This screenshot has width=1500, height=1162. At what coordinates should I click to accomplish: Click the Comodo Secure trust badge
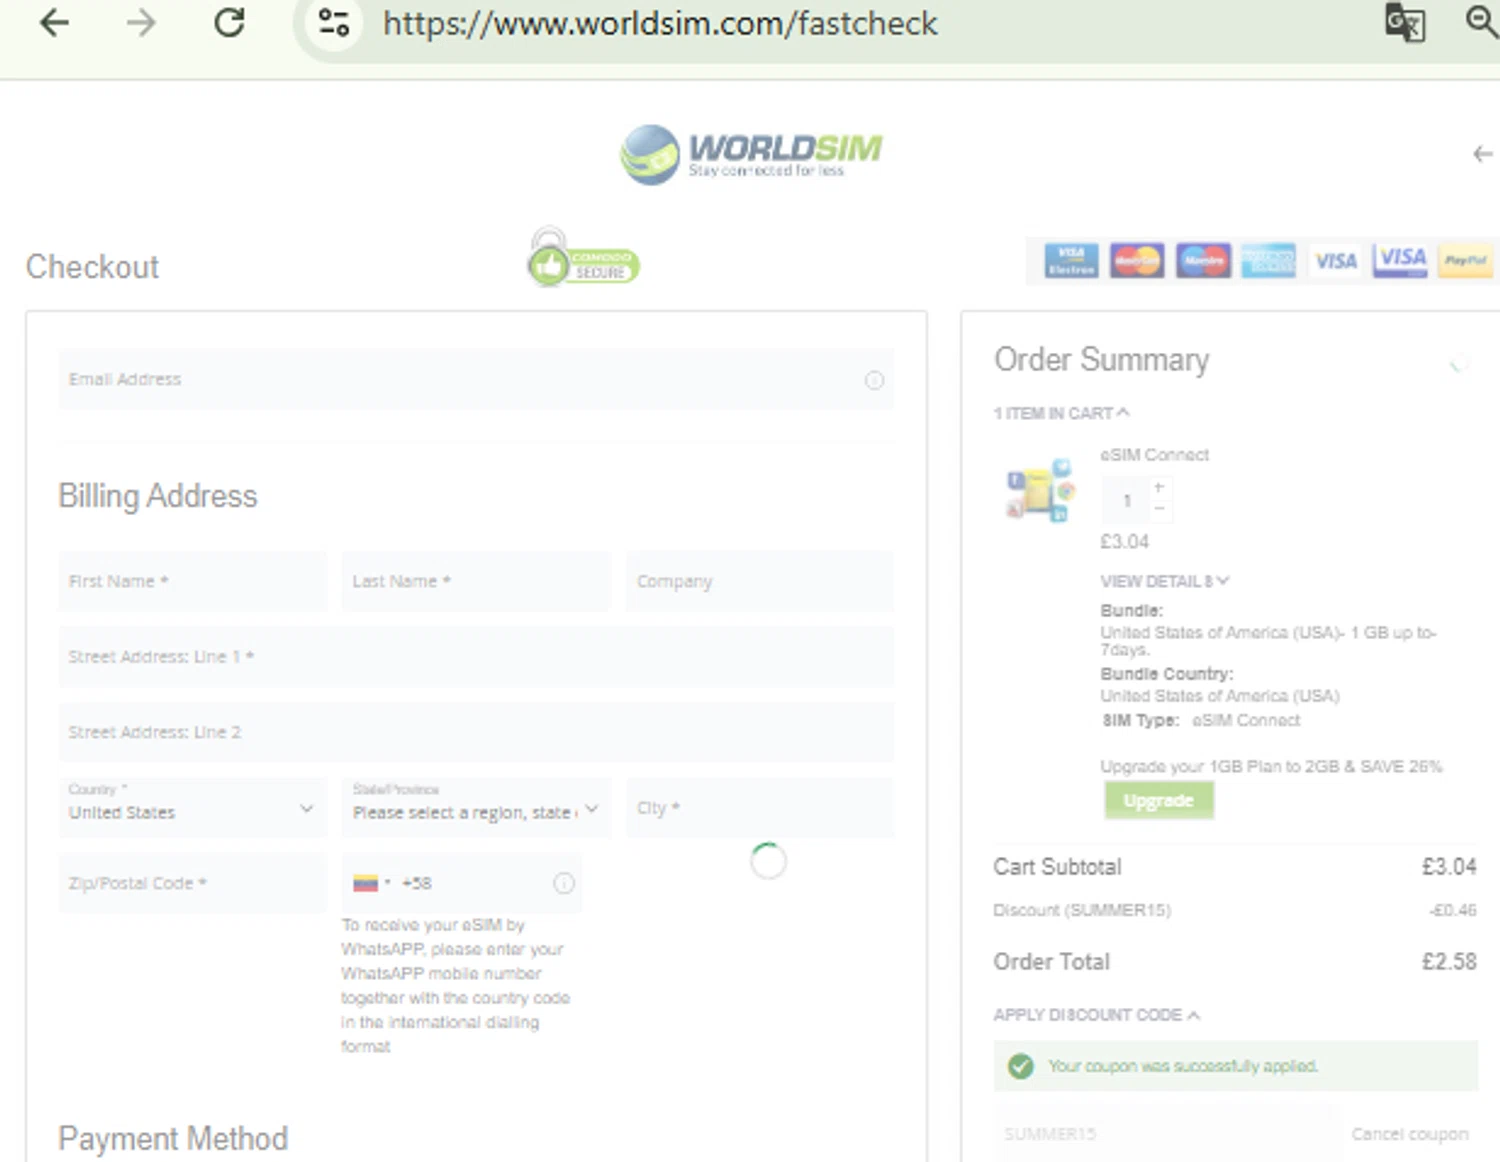tap(583, 259)
